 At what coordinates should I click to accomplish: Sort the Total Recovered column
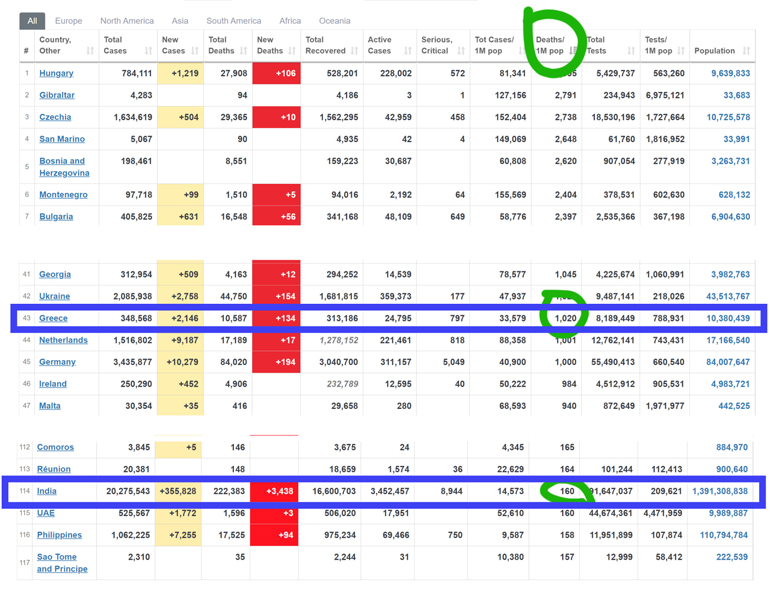354,51
